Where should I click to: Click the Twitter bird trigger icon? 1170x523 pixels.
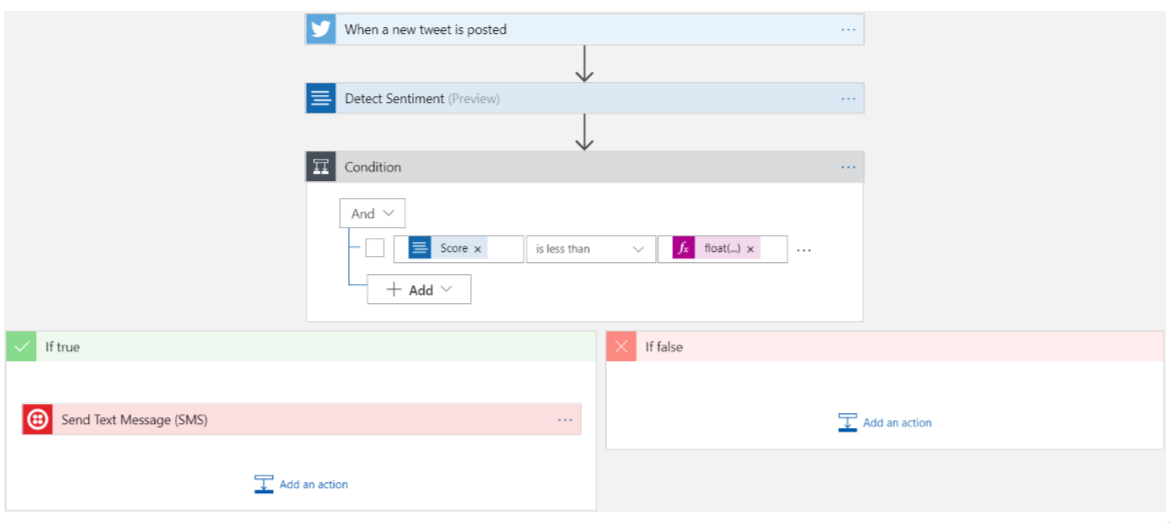pos(321,29)
